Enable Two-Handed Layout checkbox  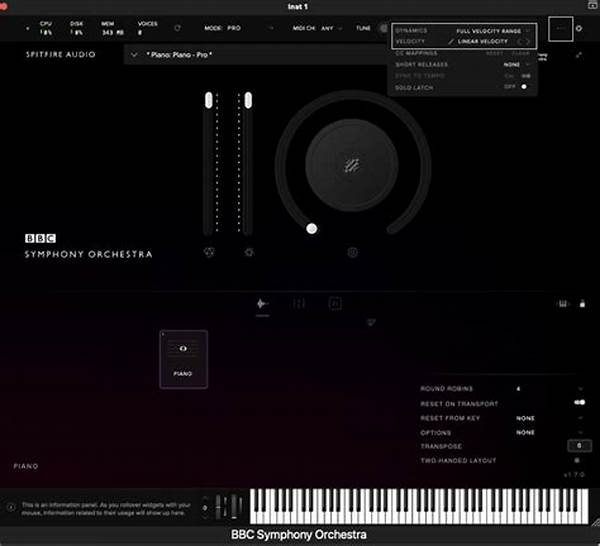pos(577,460)
